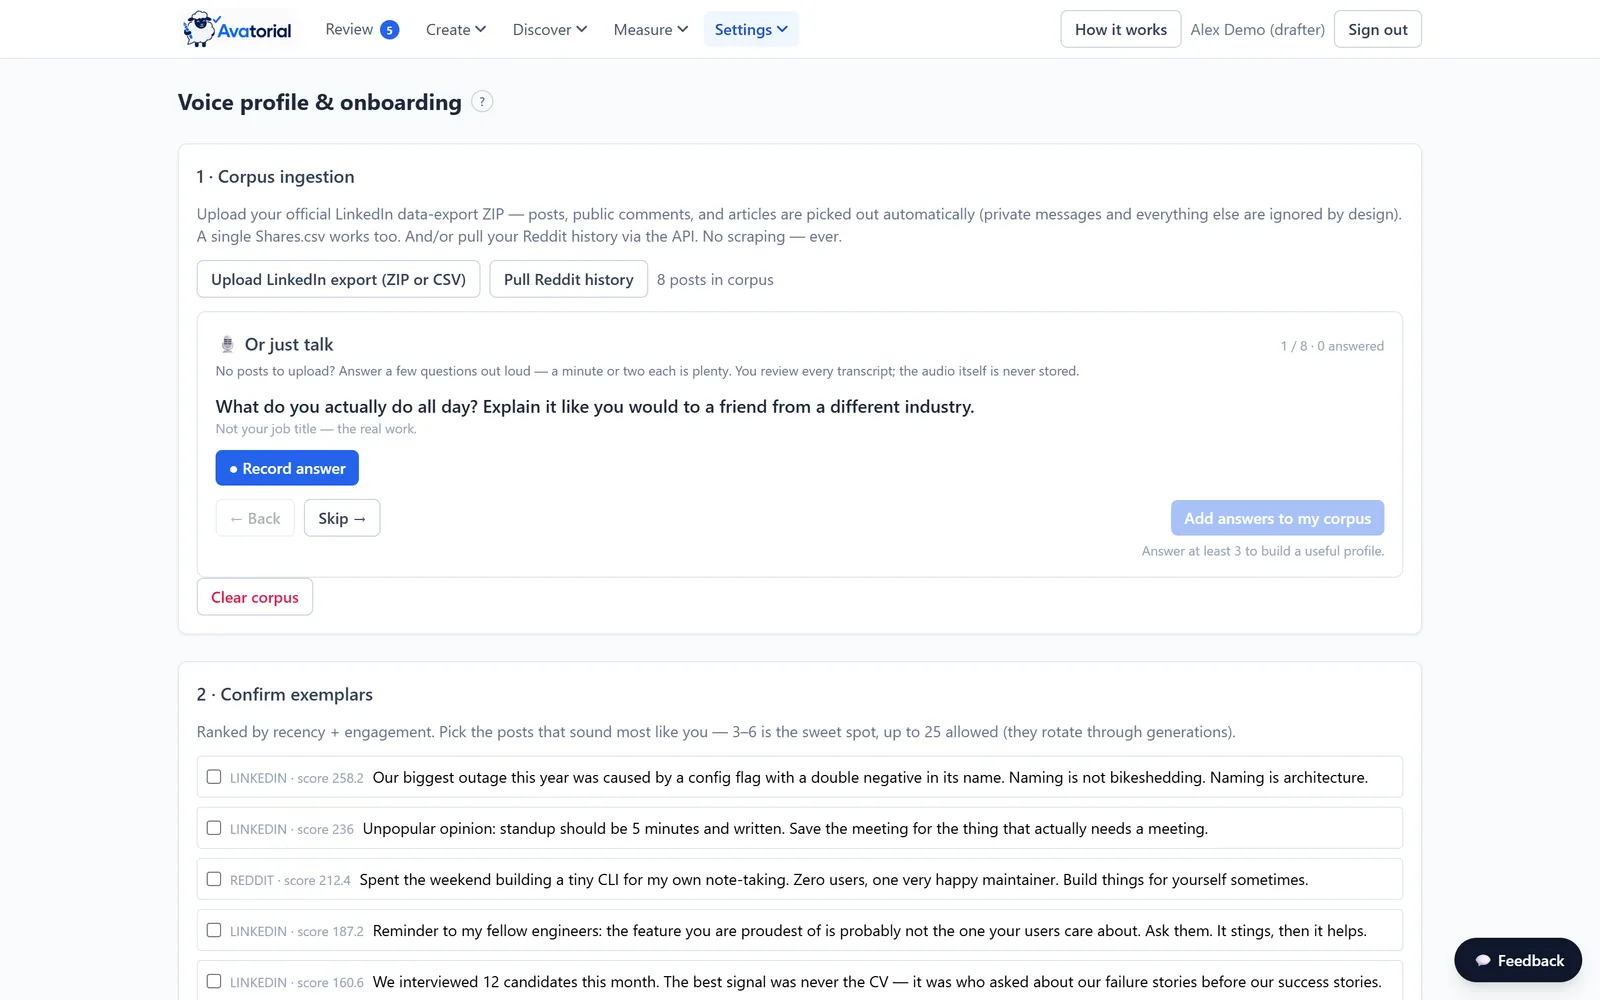Sign out of the account
1600x1000 pixels.
(1377, 29)
